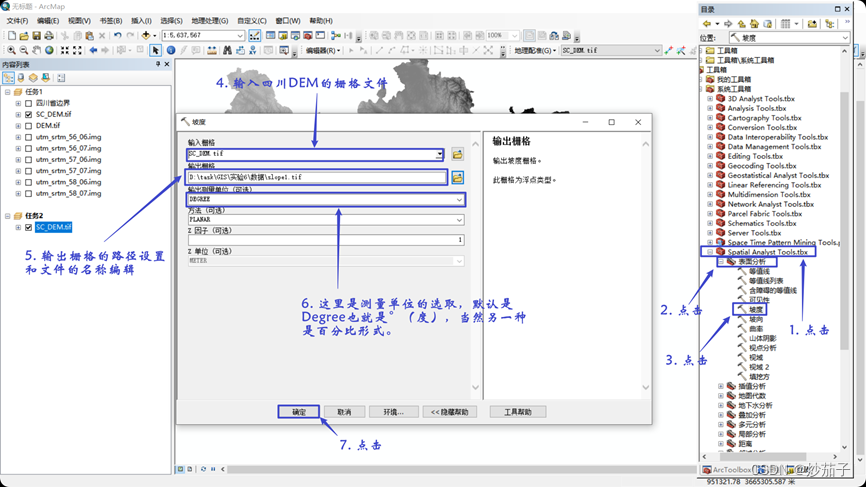Toggle checkbox for SC_DEM.tif under 任务2
Viewport: 866px width, 487px height.
click(29, 227)
